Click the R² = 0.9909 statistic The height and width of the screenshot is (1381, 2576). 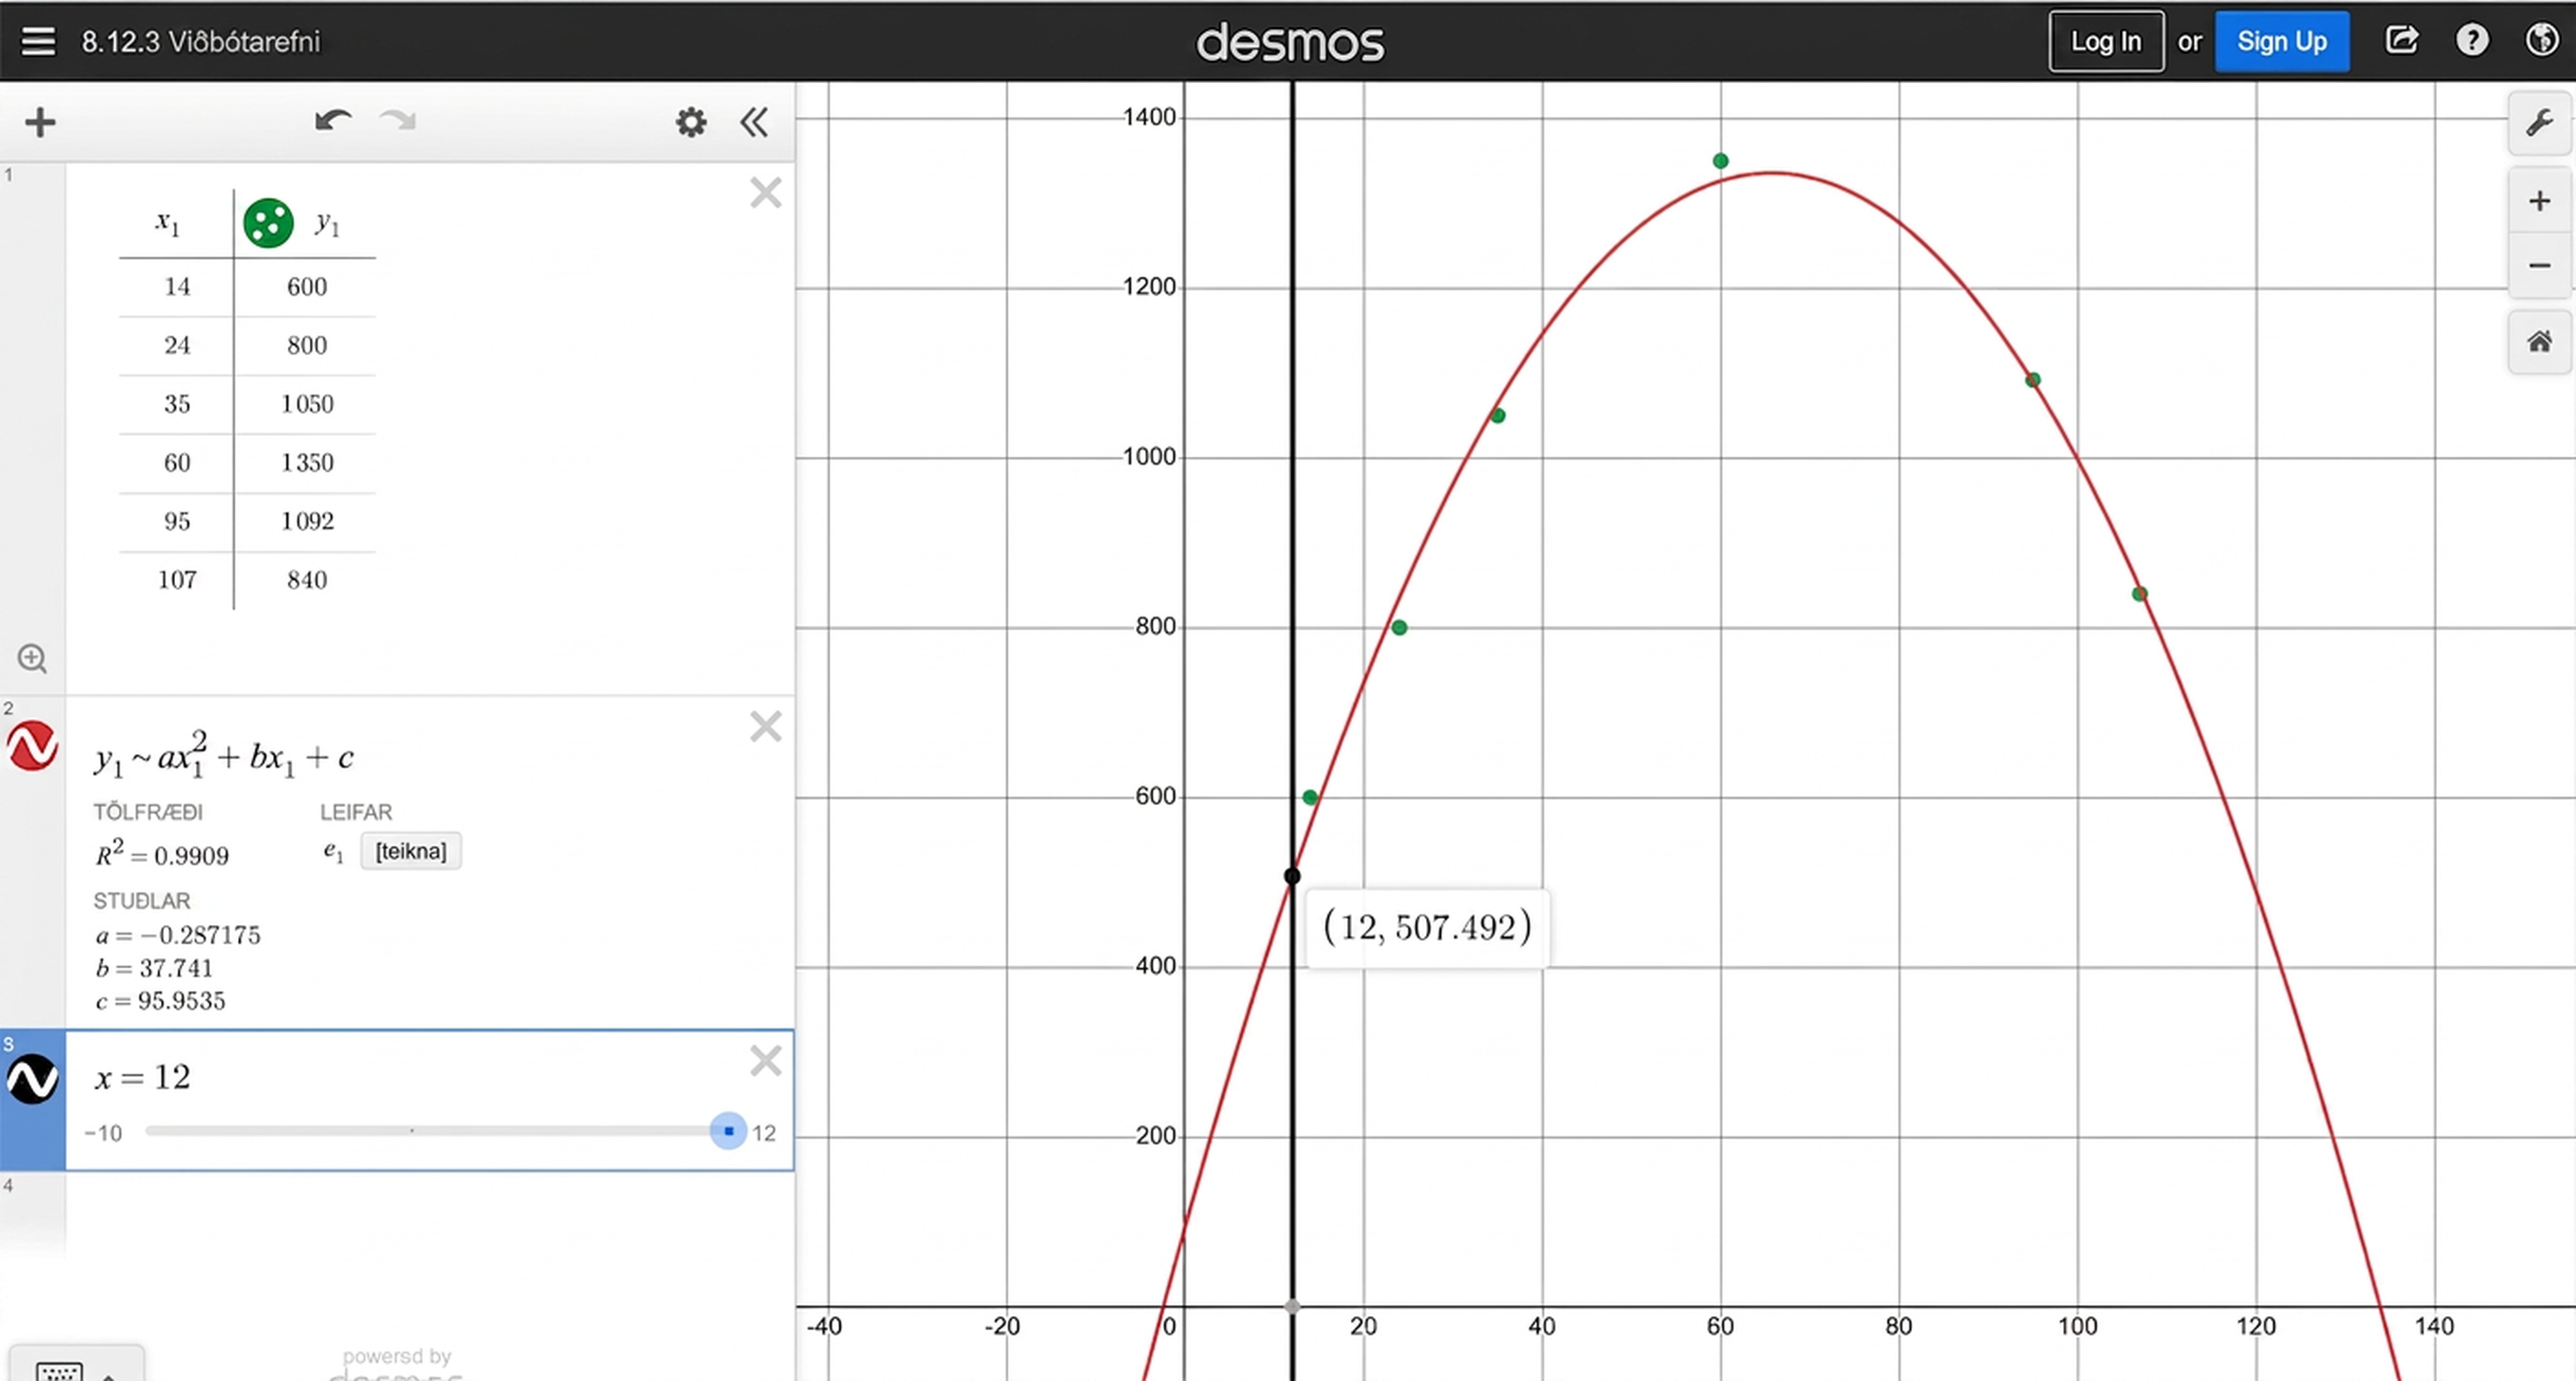162,854
